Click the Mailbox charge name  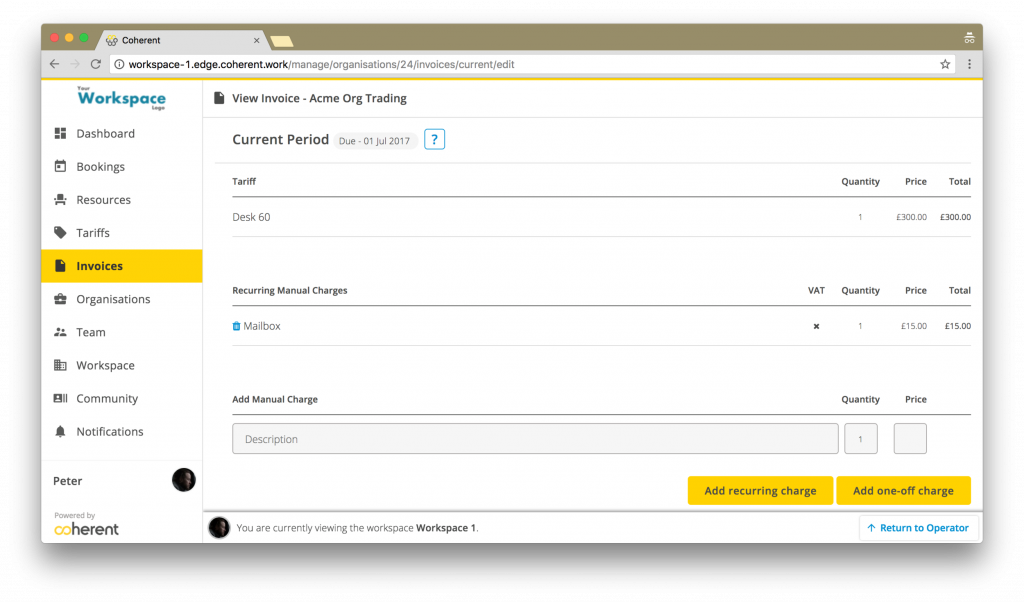(x=262, y=326)
